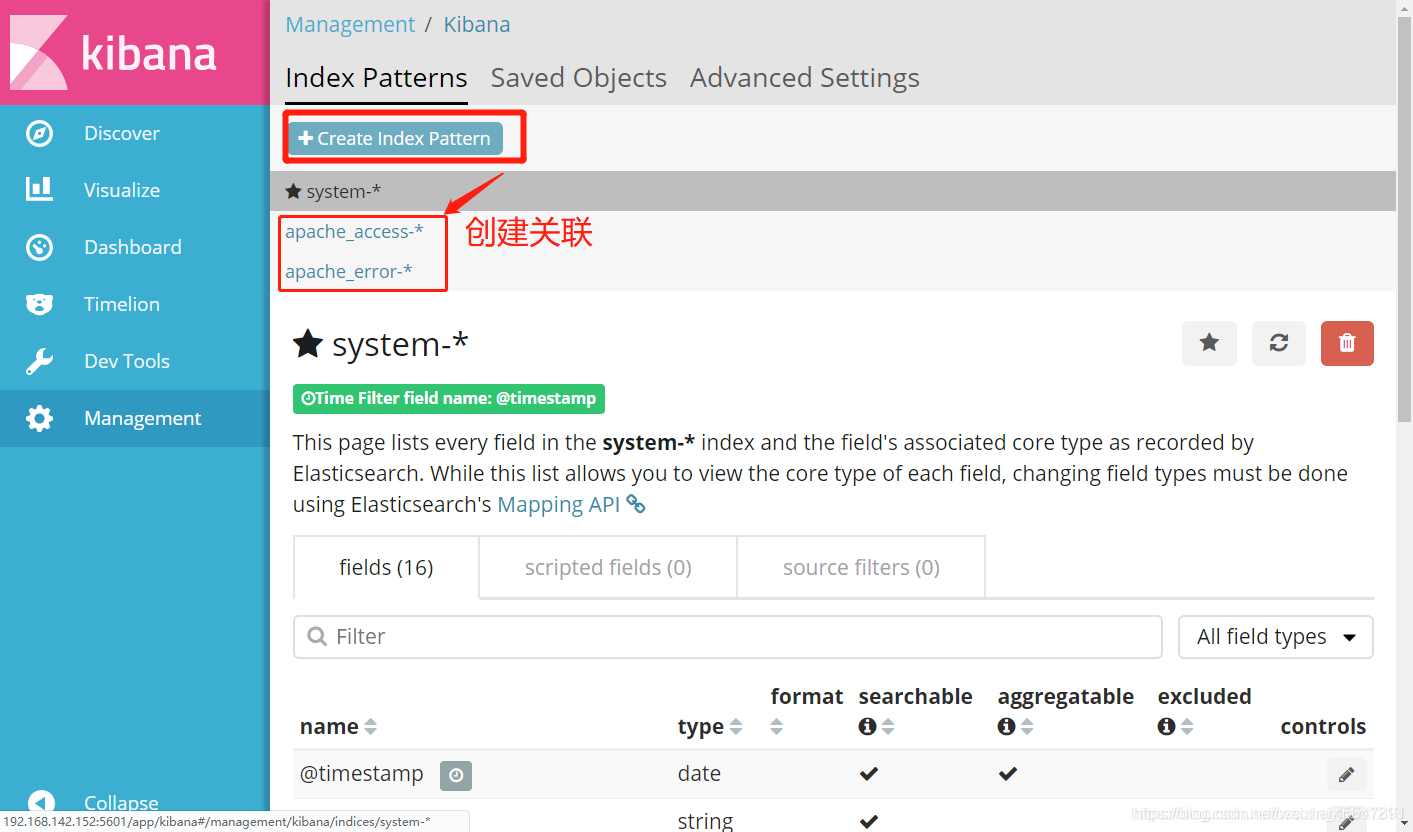Image resolution: width=1413 pixels, height=832 pixels.
Task: Collapse the sidebar with arrow icon
Action: 41,802
